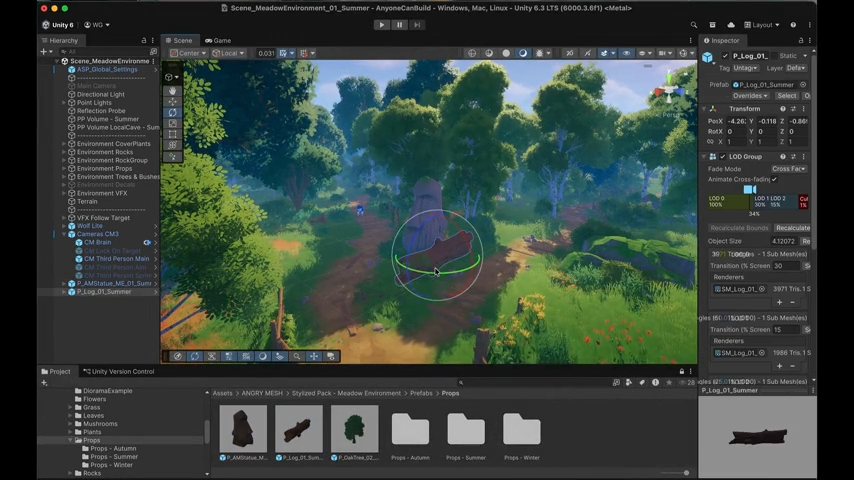Select the LOD 0 bar segment

(729, 202)
